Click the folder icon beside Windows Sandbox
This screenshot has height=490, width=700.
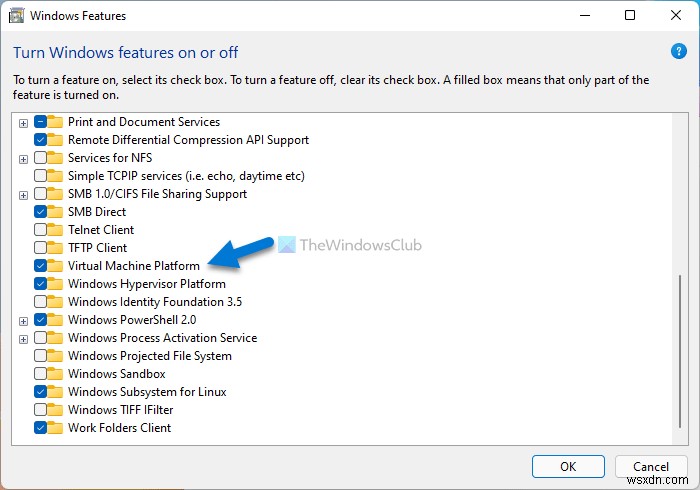[x=56, y=374]
